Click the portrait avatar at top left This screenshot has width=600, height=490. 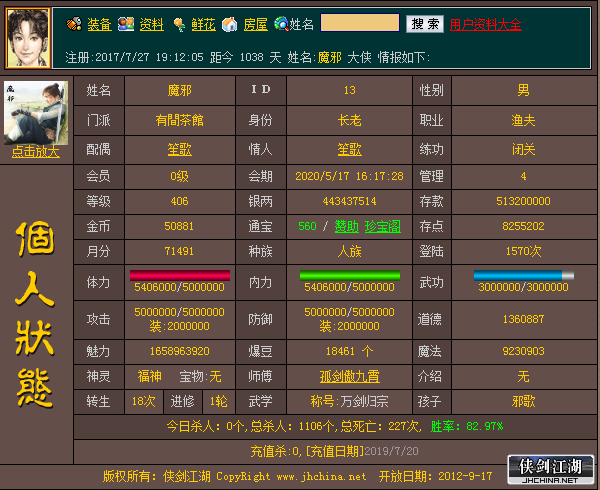coord(28,38)
